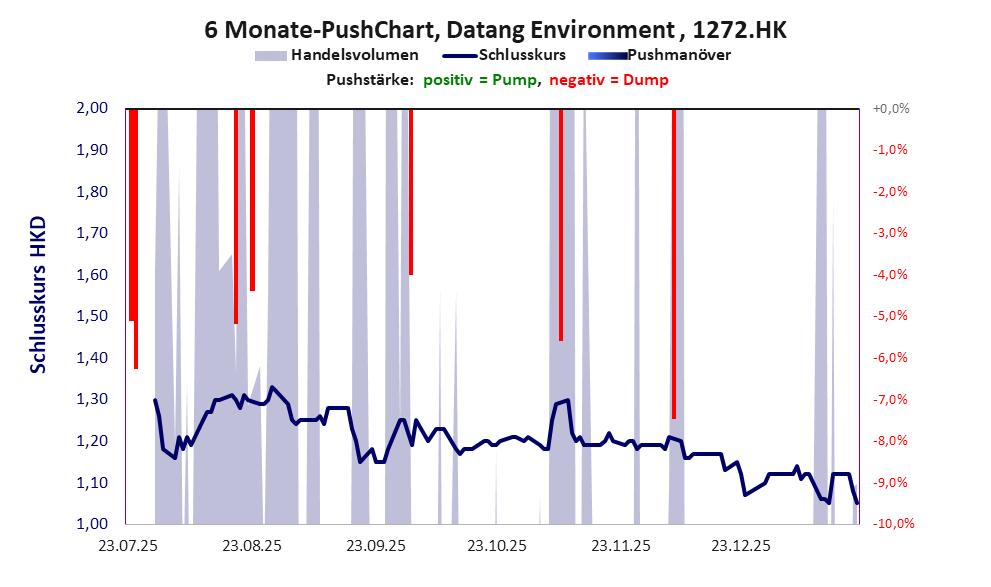The height and width of the screenshot is (587, 991).
Task: Select the Handelsvolumen legend label
Action: coord(354,56)
